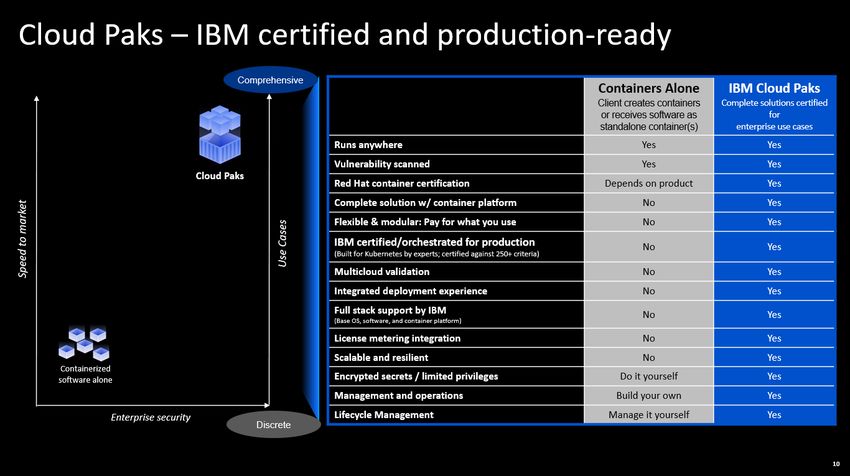Click the 'Containerized software alone' caption
The height and width of the screenshot is (476, 850).
click(85, 374)
